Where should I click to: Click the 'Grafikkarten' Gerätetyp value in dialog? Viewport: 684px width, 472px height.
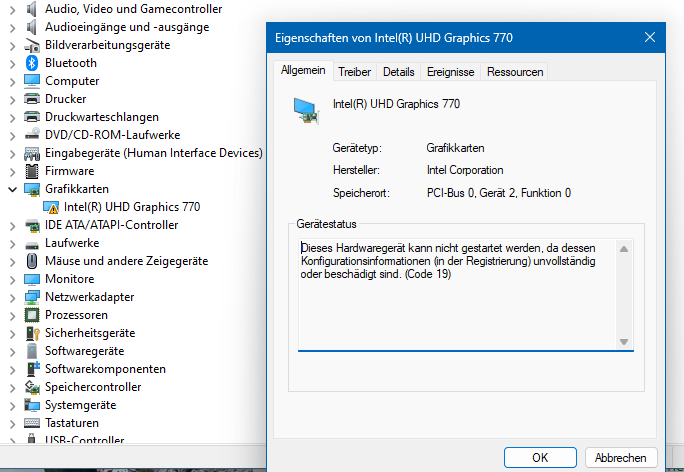tap(455, 148)
